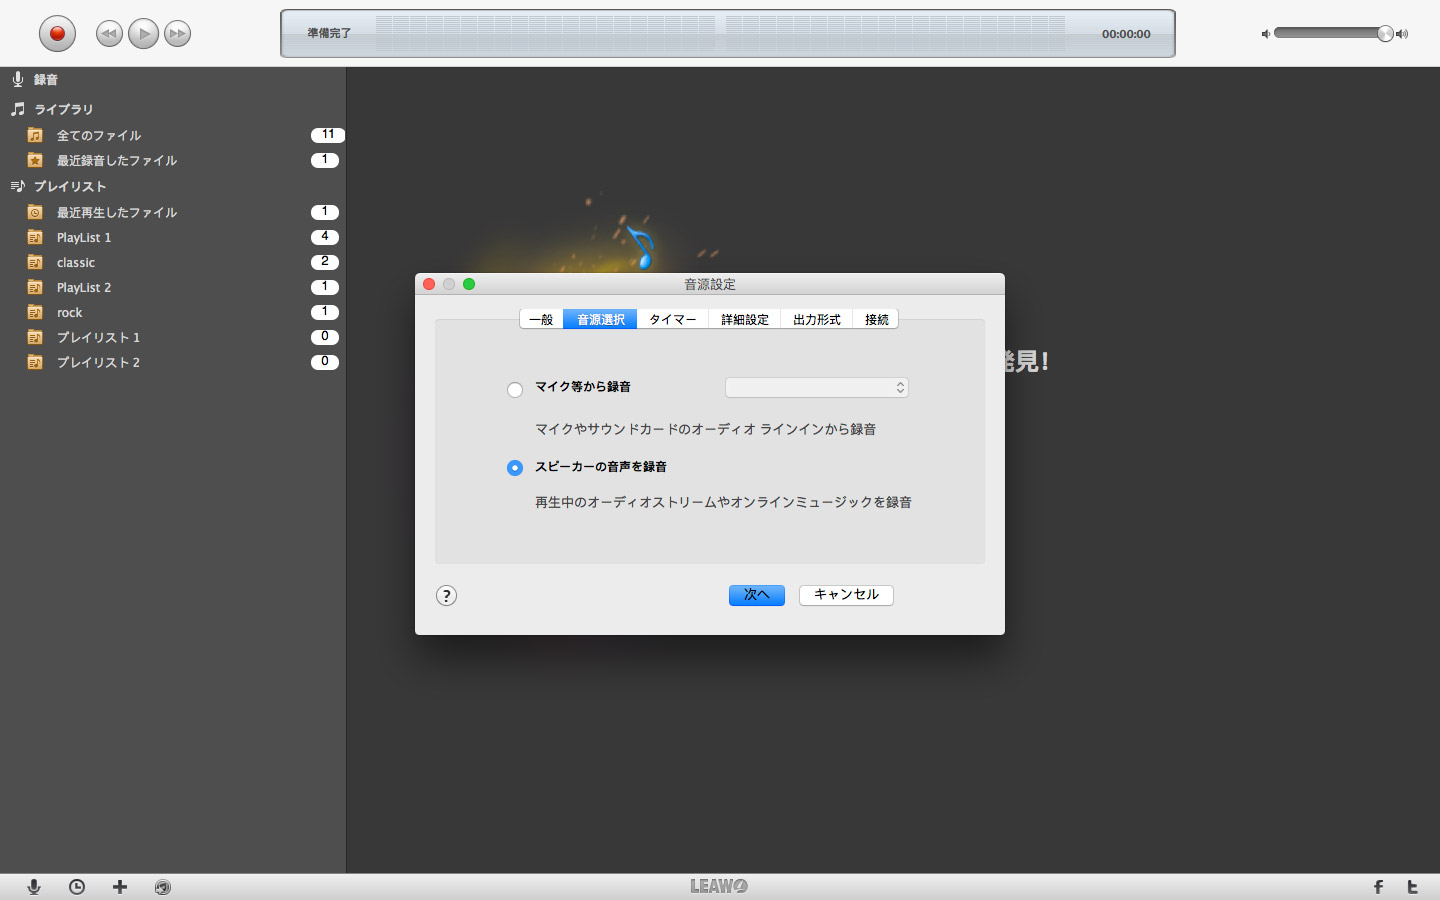Screen dimensions: 1440x900
Task: Click the 音源設定 dialog title
Action: coord(710,285)
